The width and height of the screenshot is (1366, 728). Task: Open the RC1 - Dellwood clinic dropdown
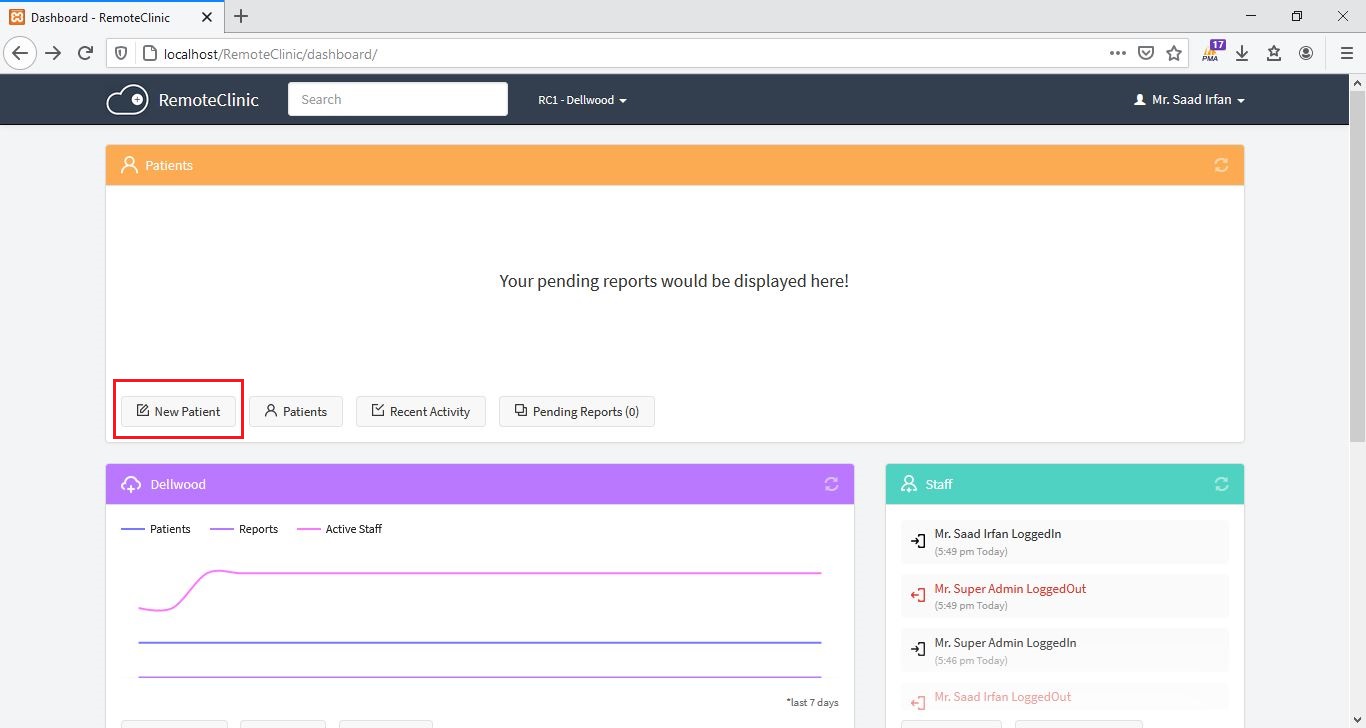582,99
